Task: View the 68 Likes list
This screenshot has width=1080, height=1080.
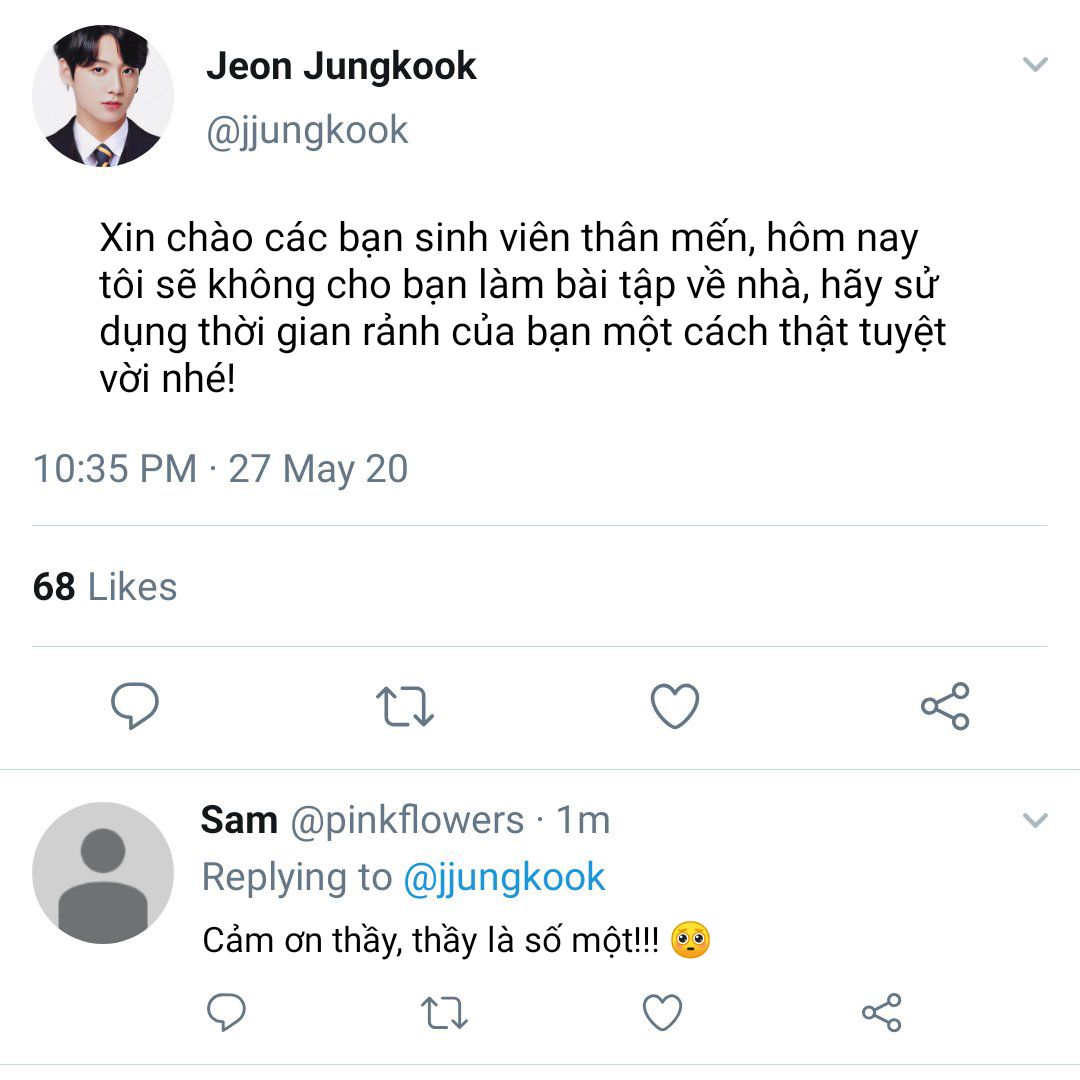Action: click(x=105, y=587)
